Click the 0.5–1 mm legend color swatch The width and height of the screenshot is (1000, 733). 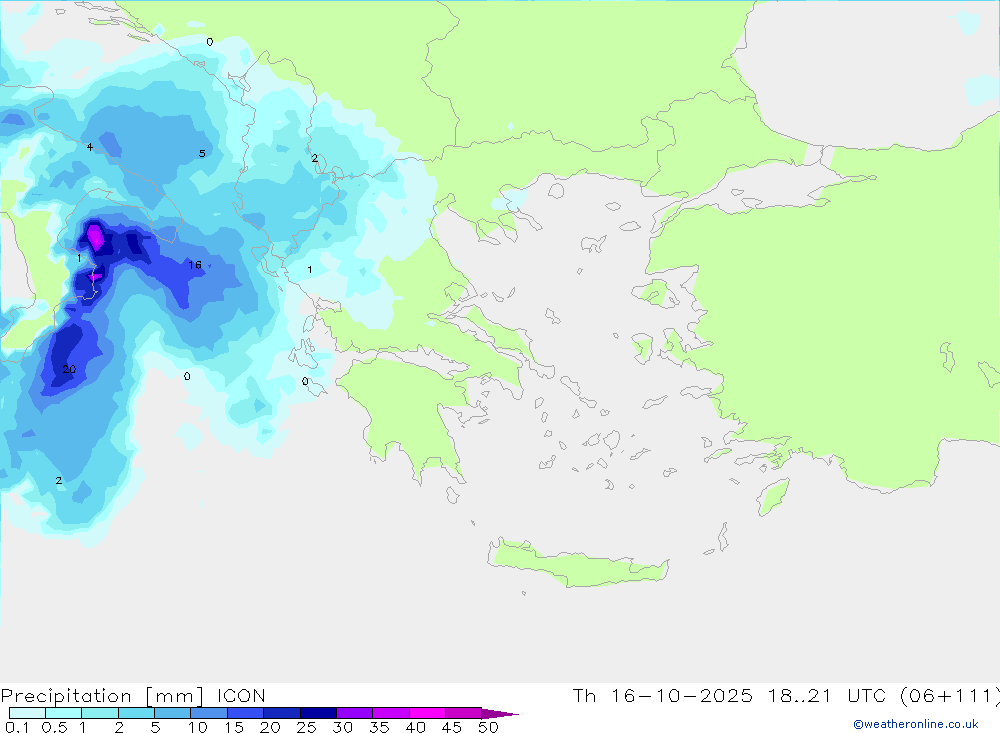63,713
